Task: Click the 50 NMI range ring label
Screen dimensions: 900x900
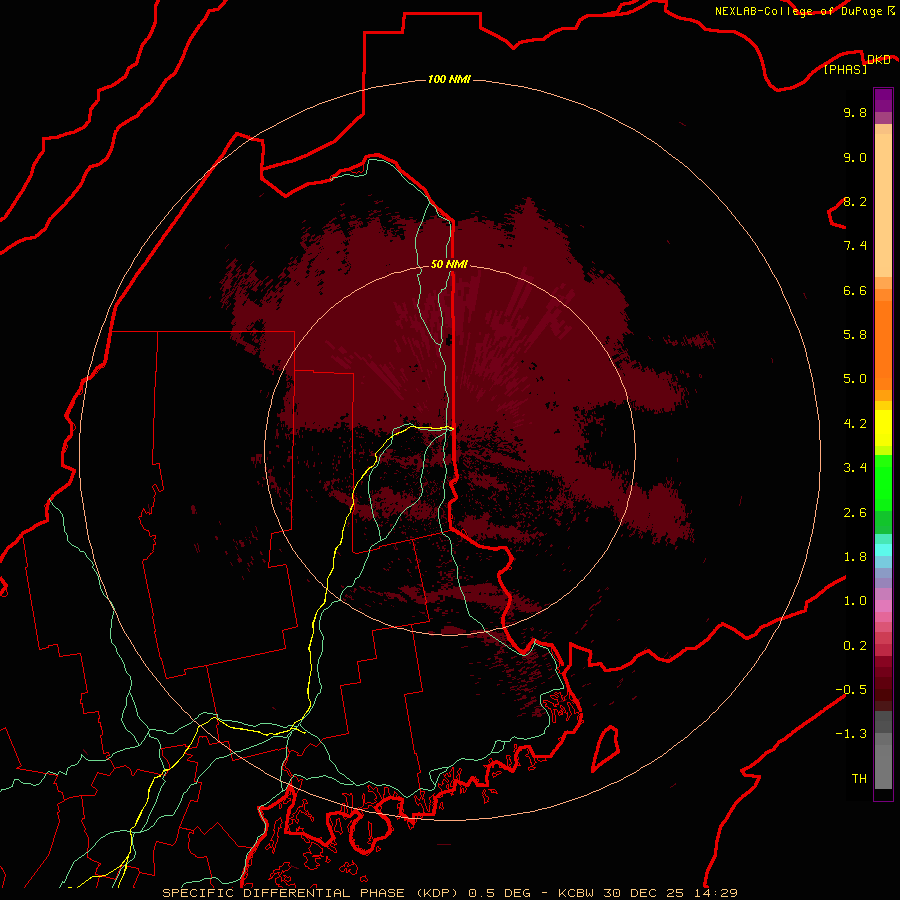Action: click(449, 264)
